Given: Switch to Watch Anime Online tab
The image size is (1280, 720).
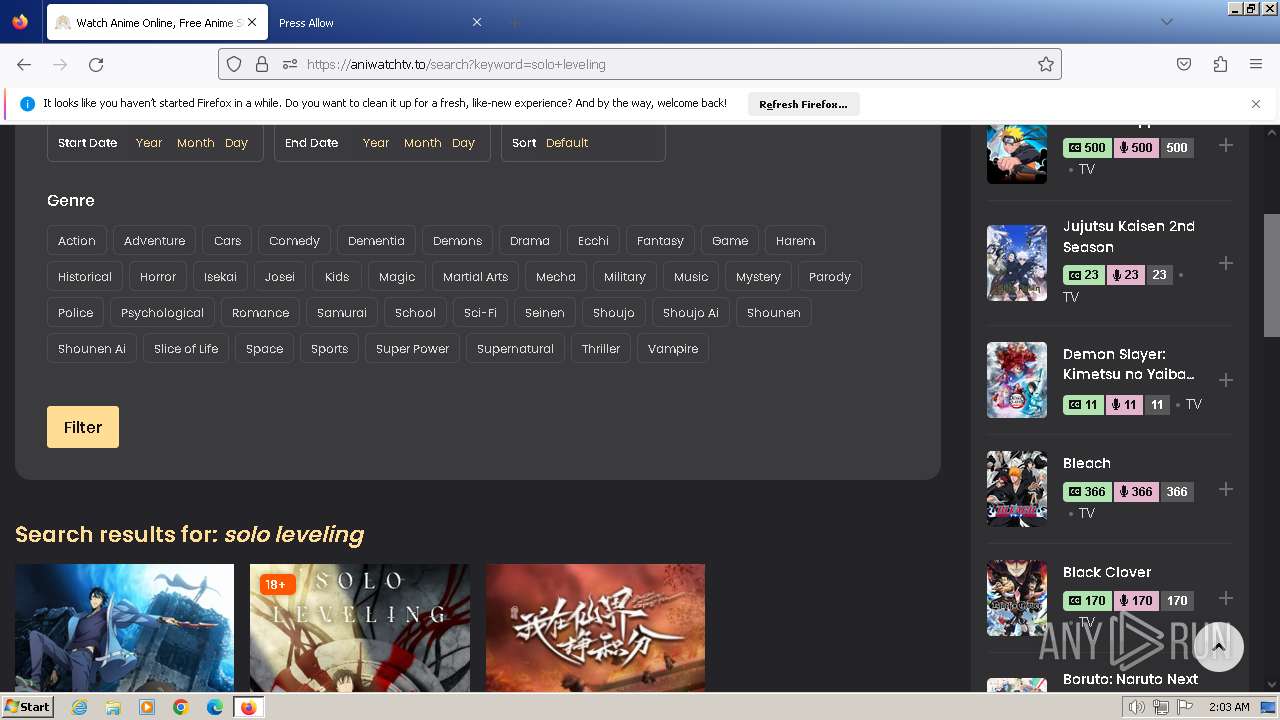Looking at the screenshot, I should 156,22.
